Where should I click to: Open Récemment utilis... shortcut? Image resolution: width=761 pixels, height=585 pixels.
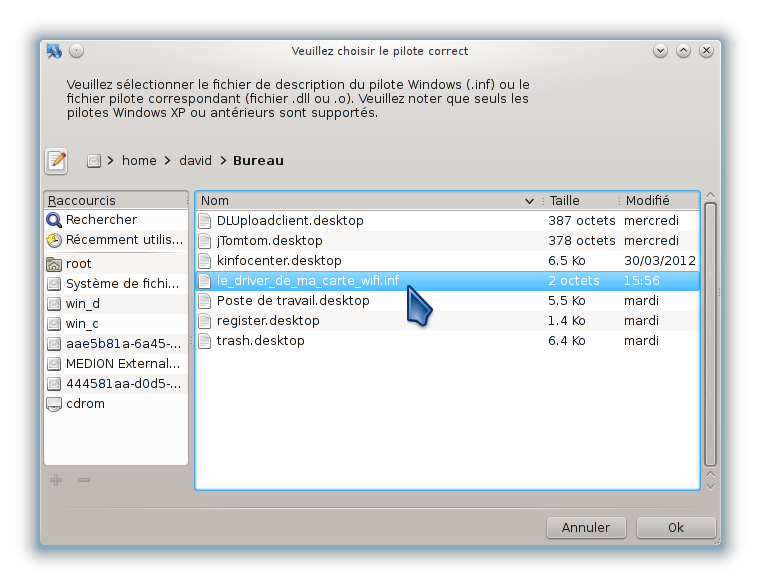[116, 240]
